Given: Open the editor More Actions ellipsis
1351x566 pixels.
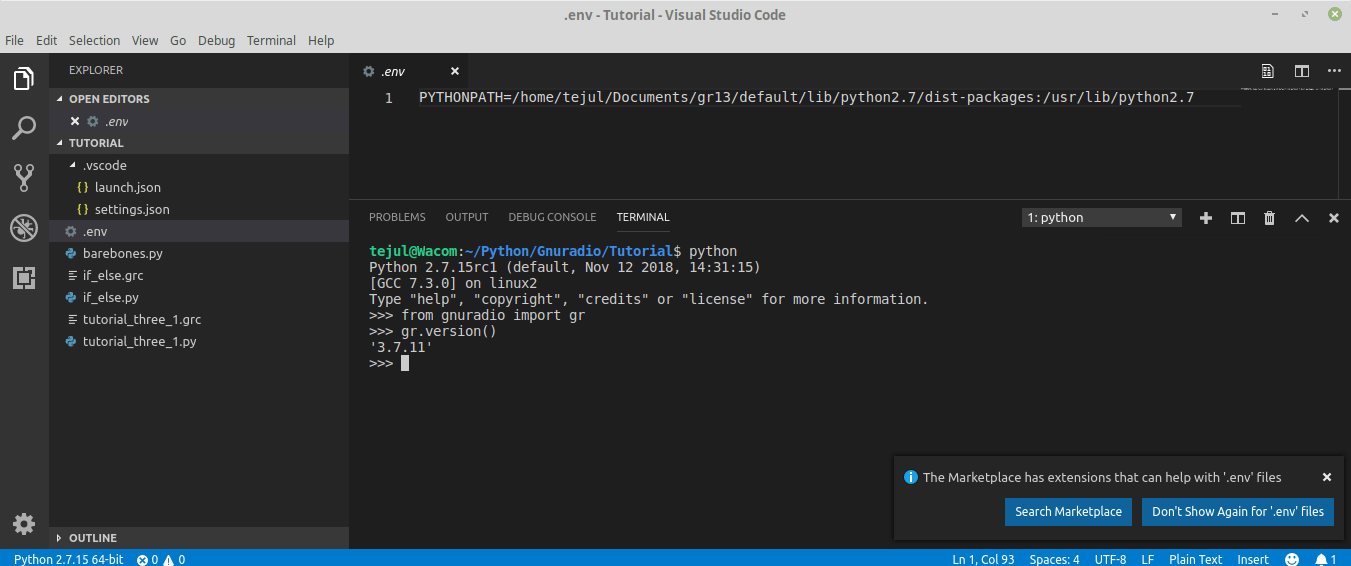Looking at the screenshot, I should [x=1333, y=71].
